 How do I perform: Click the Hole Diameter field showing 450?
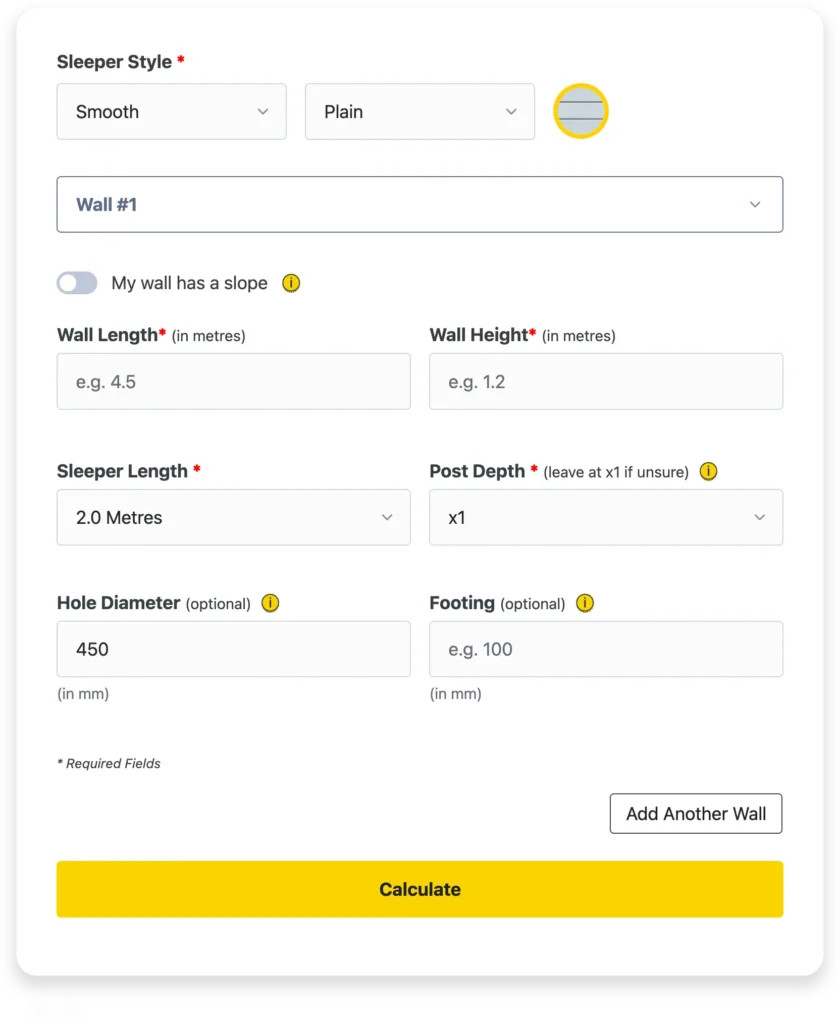point(233,648)
